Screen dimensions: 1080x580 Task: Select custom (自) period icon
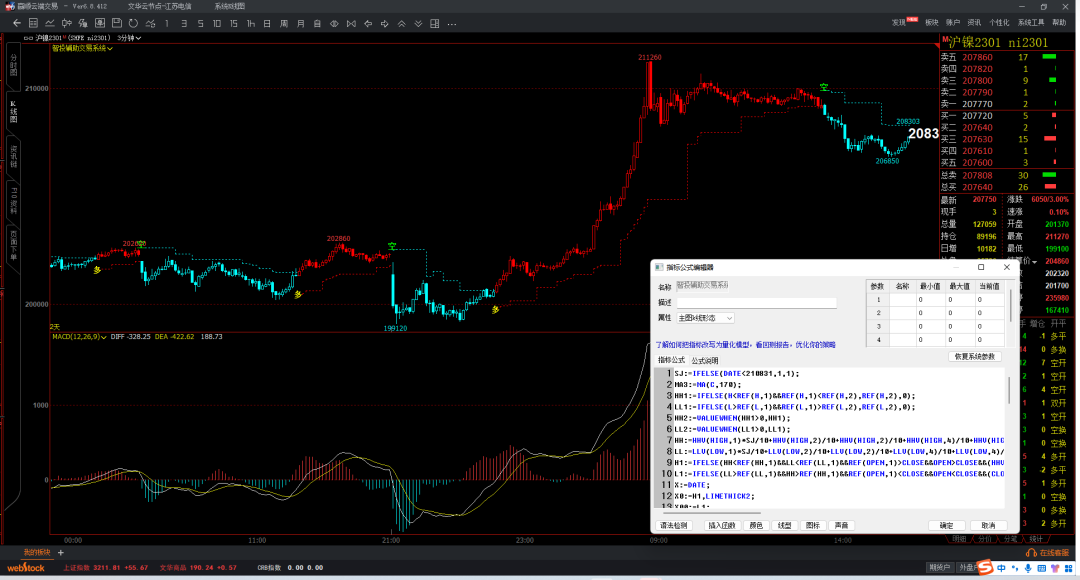[x=317, y=23]
